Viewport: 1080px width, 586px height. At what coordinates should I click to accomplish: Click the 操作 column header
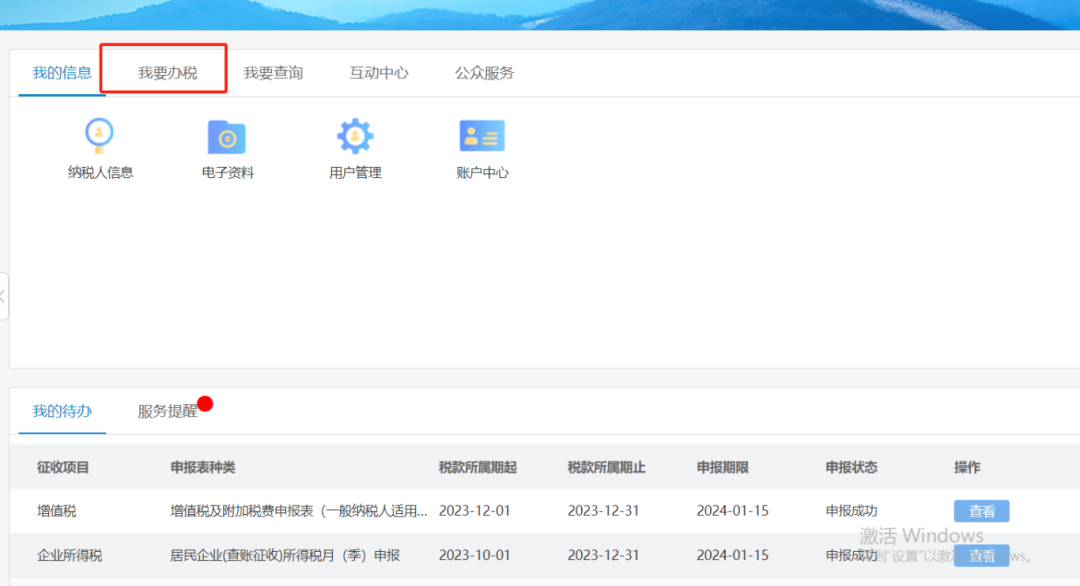[x=967, y=468]
